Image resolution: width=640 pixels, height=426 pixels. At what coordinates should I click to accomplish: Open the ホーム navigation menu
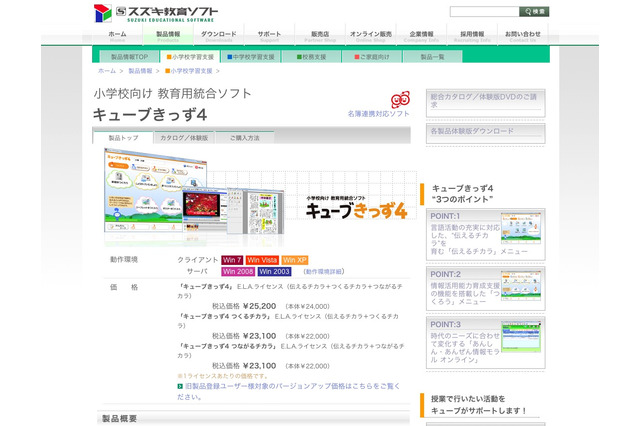(117, 36)
